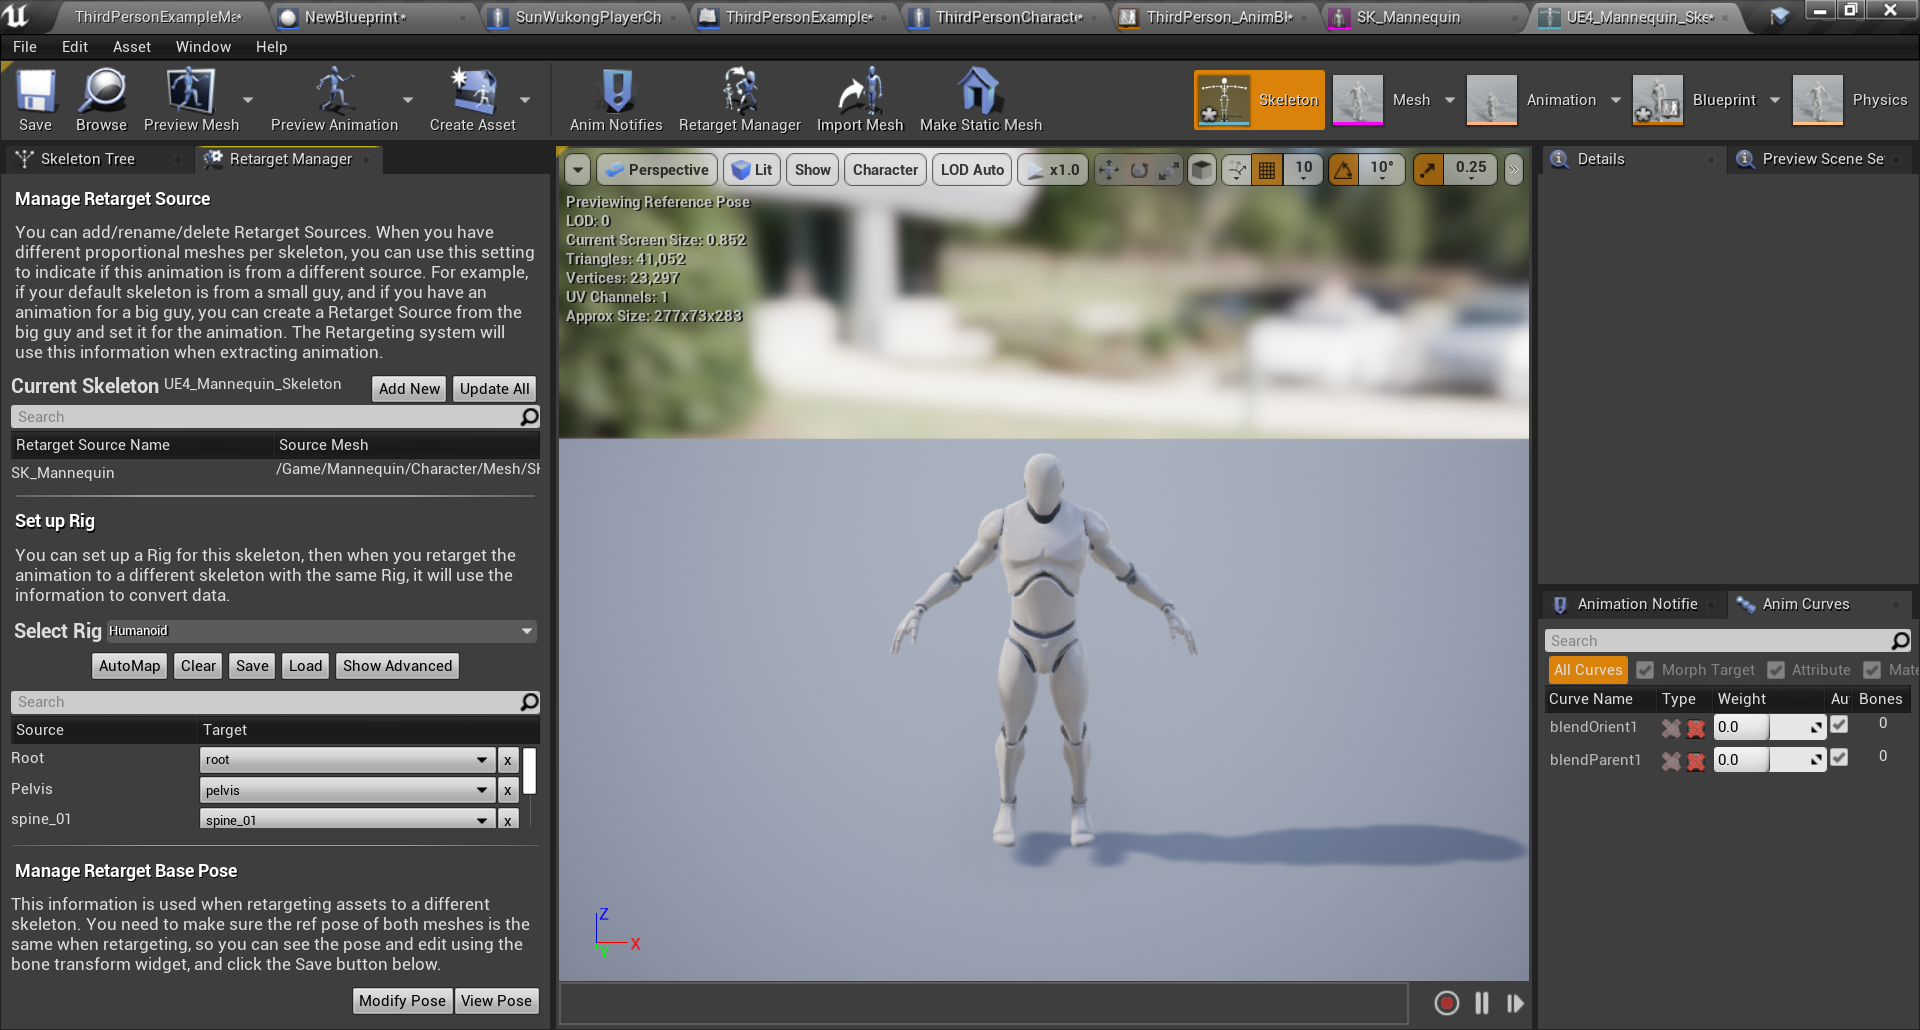Click blendParent1 material type icon
1920x1030 pixels.
pos(1696,761)
